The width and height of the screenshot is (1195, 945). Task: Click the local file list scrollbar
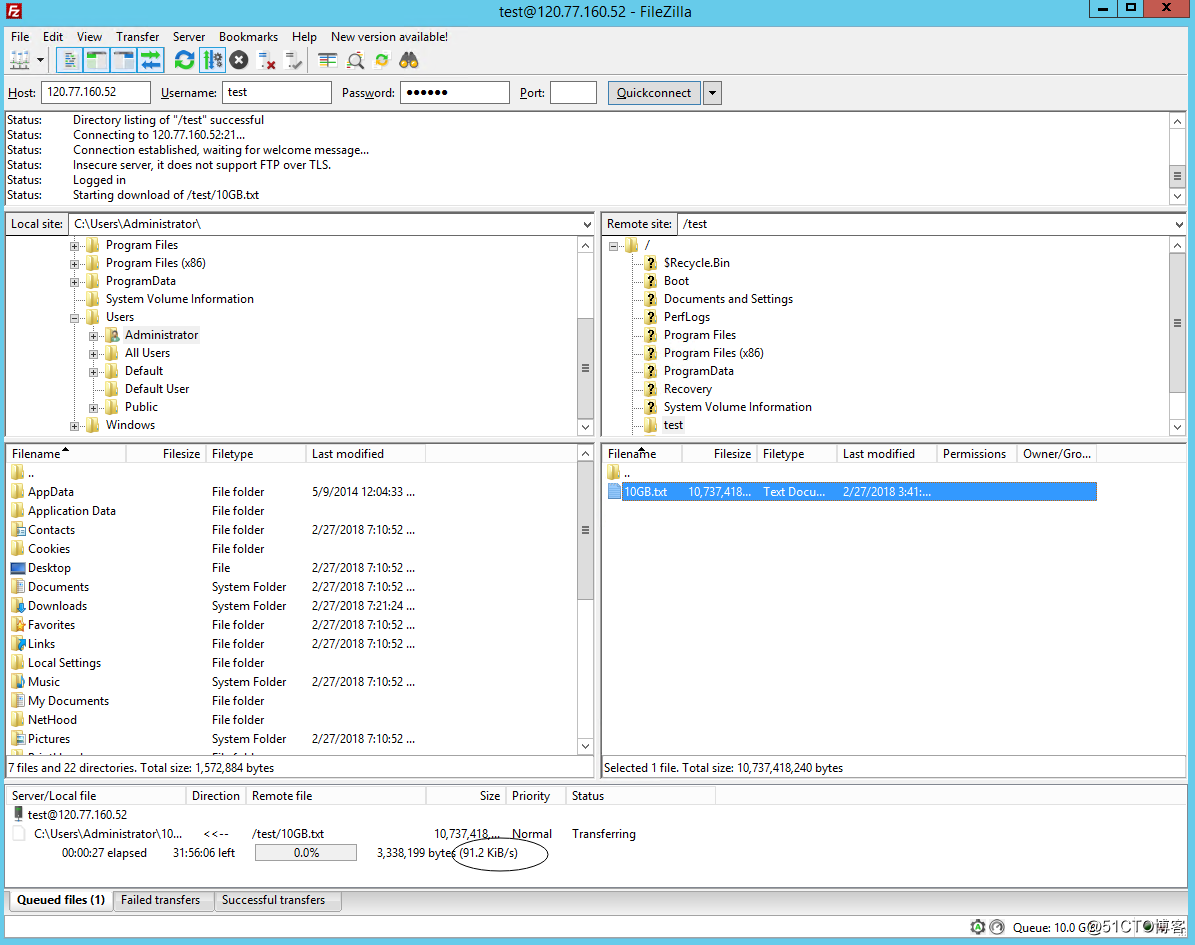pyautogui.click(x=585, y=530)
